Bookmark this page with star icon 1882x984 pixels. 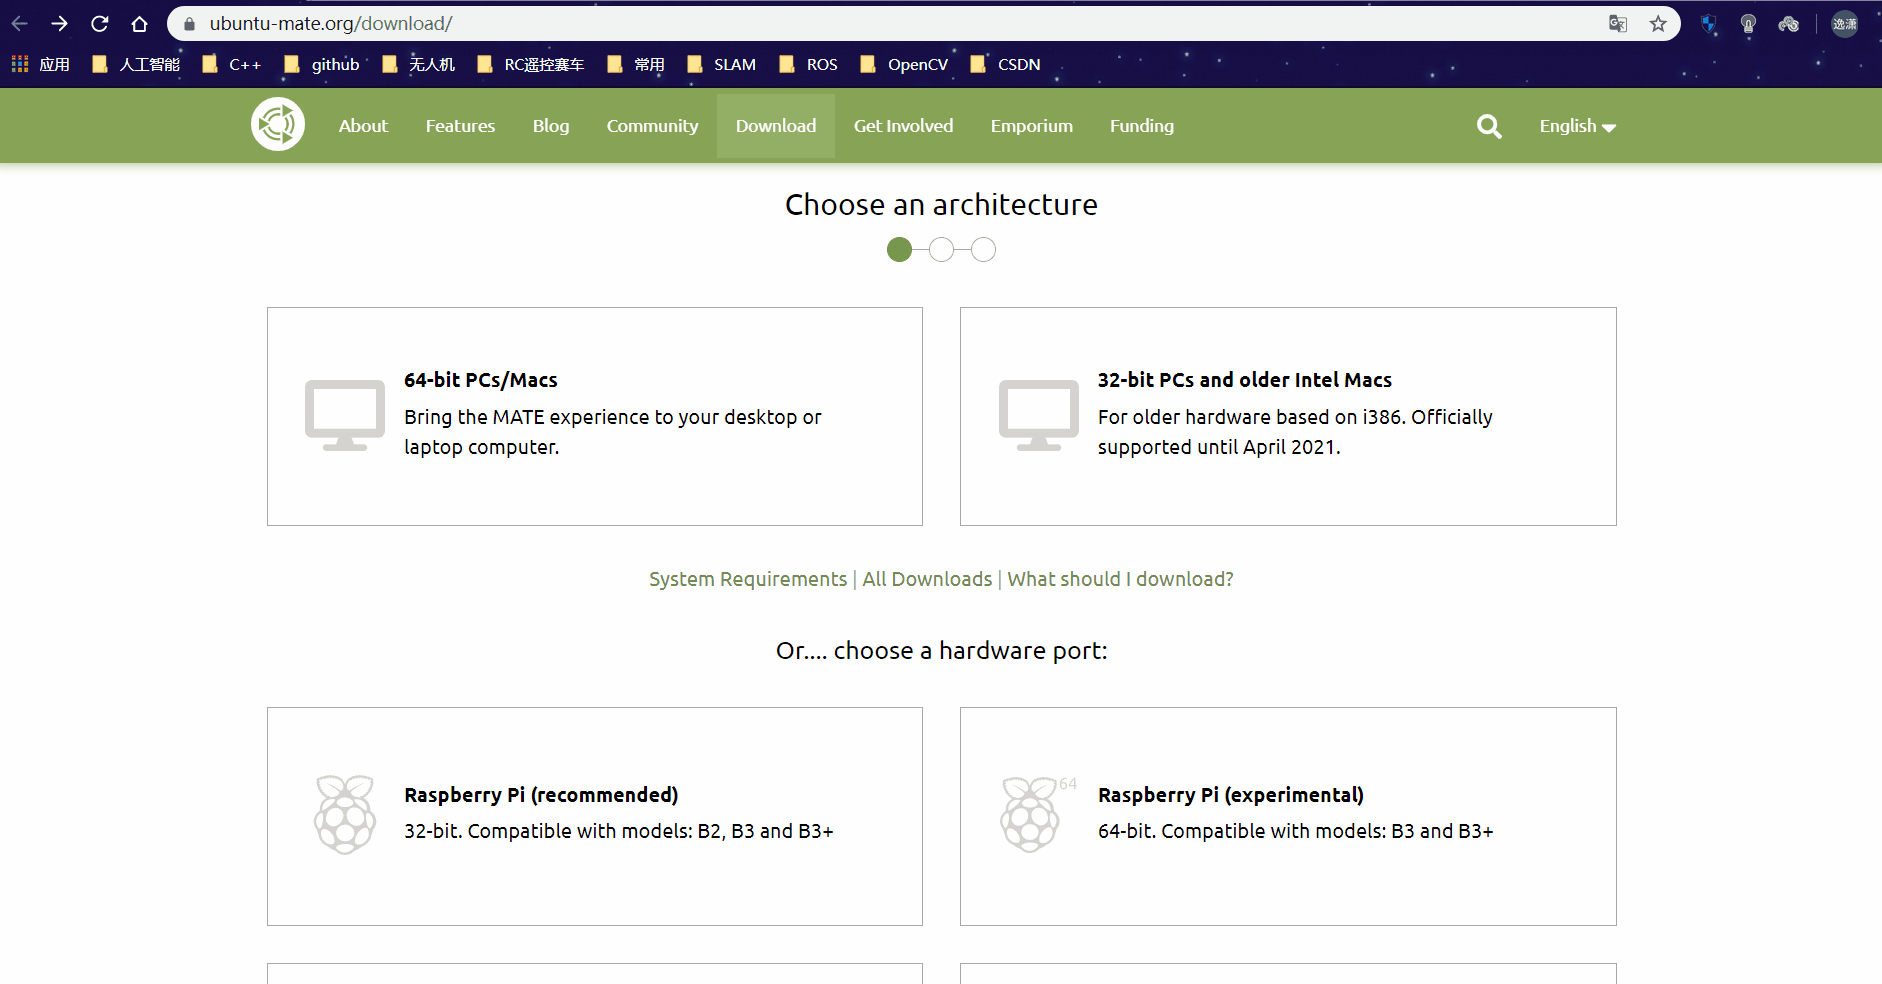[1658, 23]
